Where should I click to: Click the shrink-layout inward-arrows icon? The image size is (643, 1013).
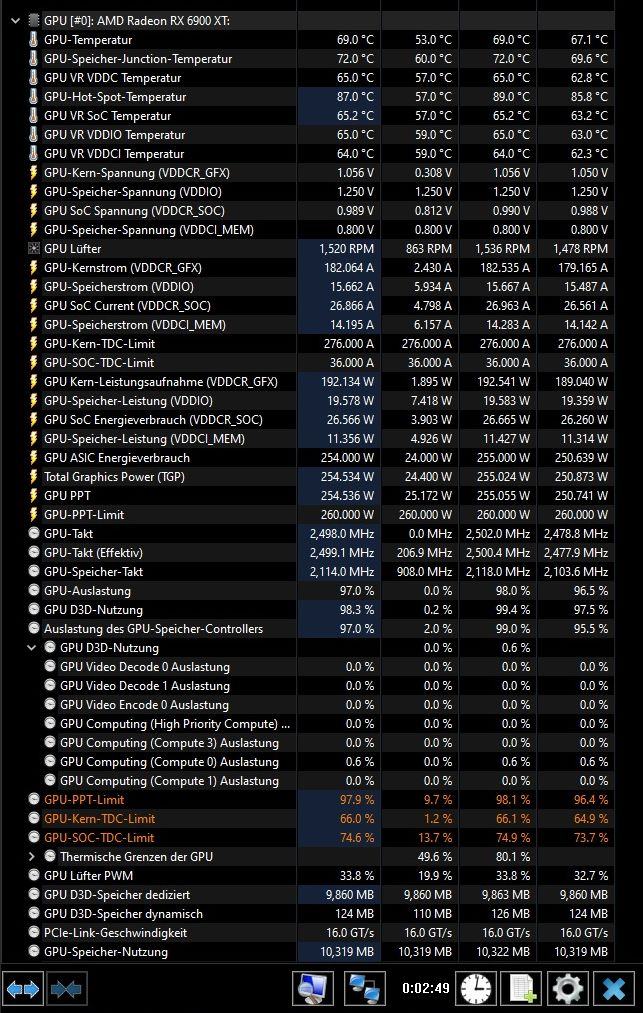67,988
